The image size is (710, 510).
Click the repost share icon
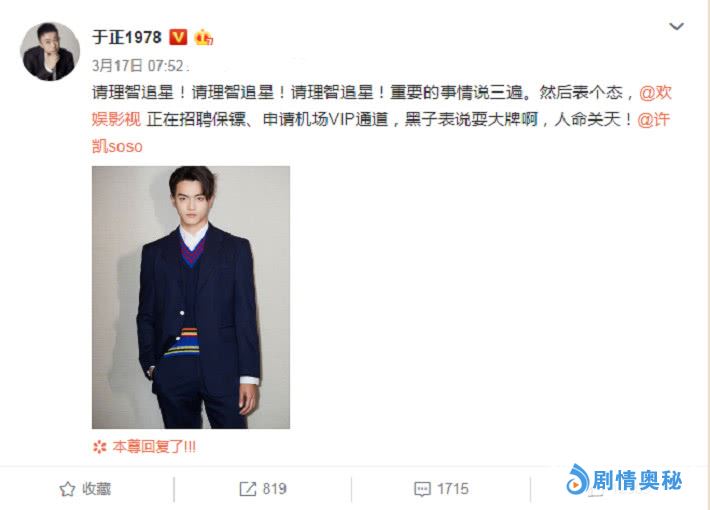(x=247, y=489)
